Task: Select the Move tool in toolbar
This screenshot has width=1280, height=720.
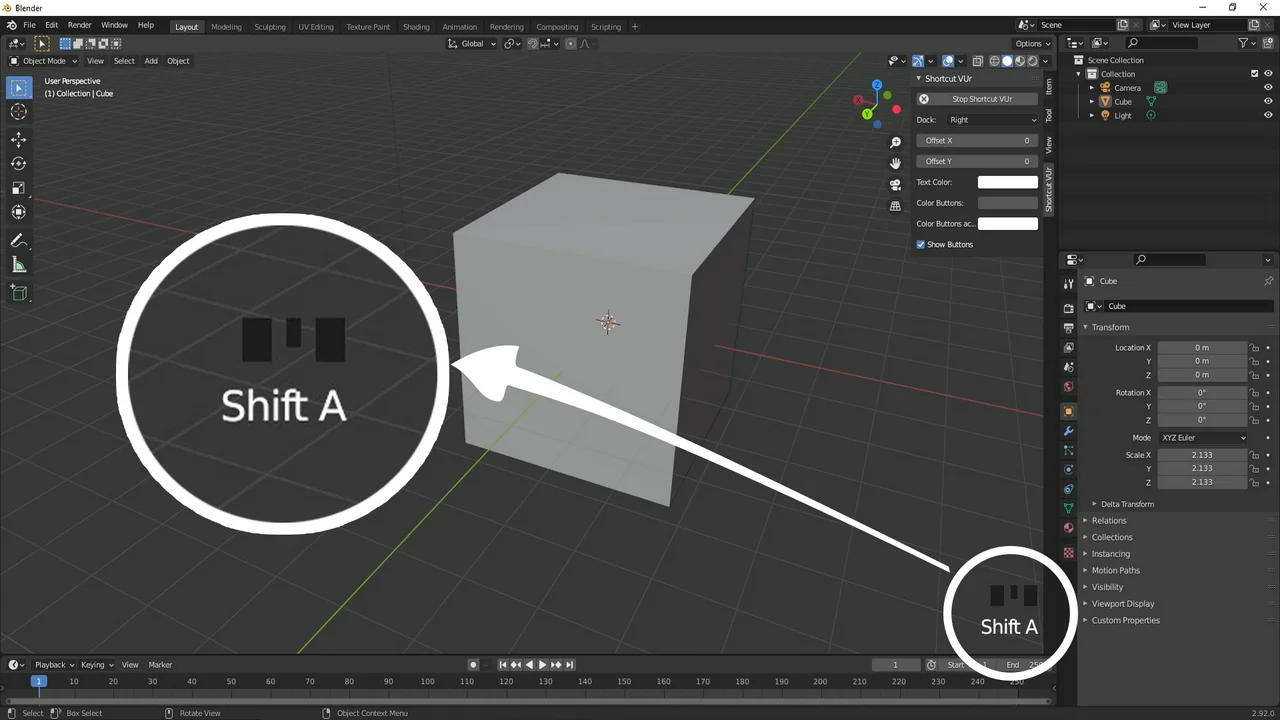Action: coord(18,140)
